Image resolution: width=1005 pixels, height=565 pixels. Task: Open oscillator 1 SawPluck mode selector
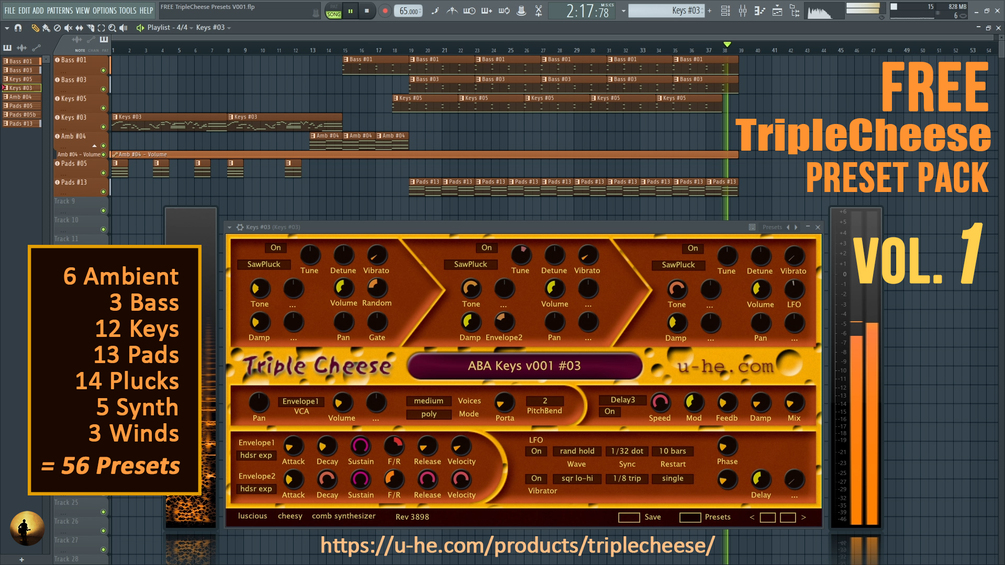[264, 264]
